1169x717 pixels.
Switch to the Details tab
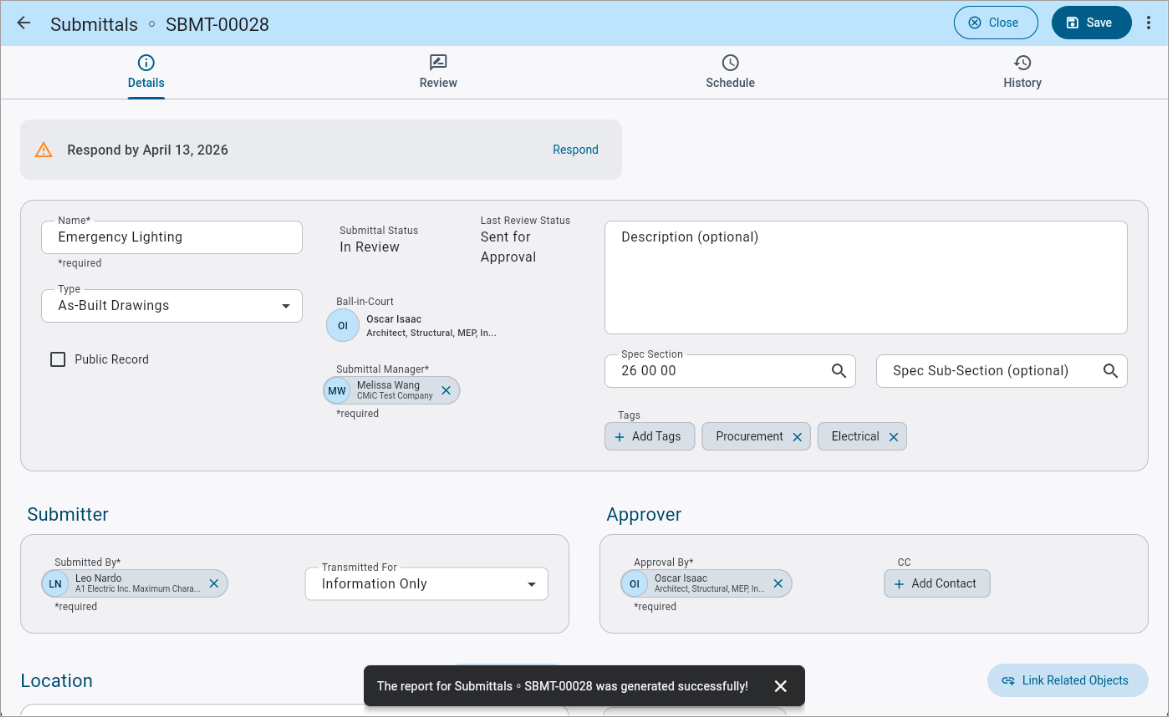coord(146,72)
